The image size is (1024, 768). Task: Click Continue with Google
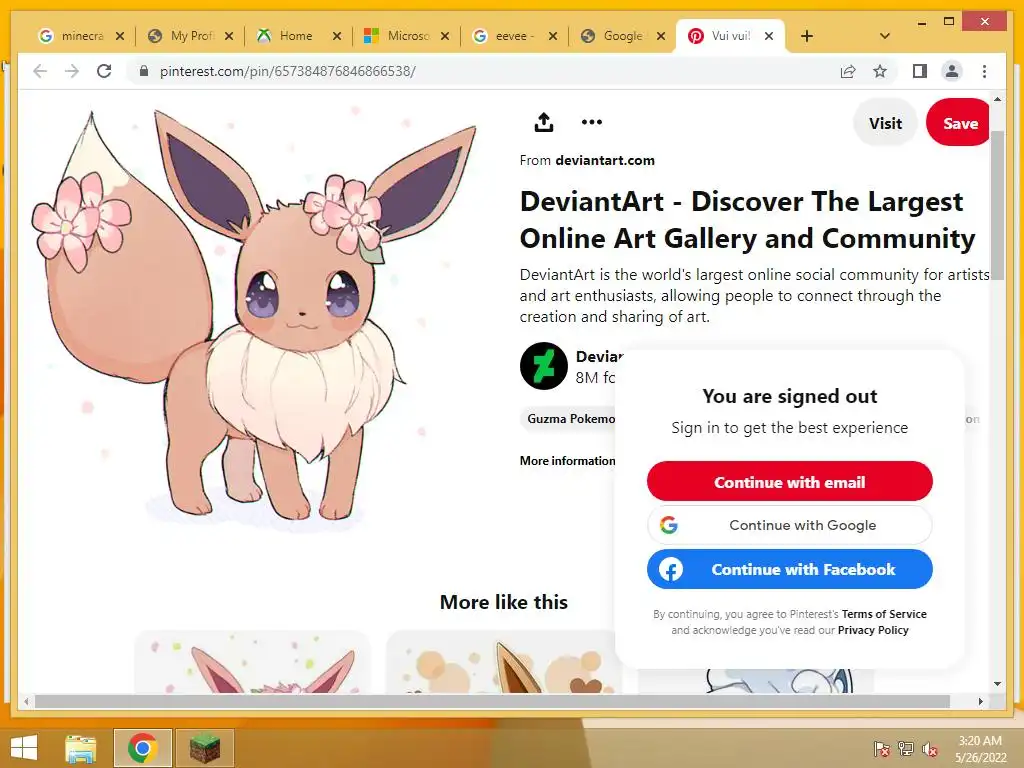[x=790, y=525]
